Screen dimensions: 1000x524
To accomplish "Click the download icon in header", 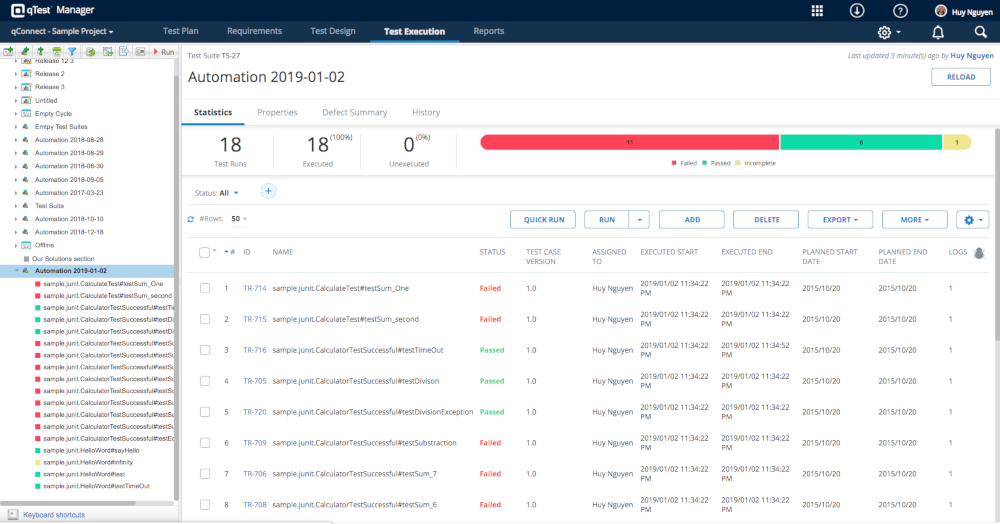I will (857, 11).
